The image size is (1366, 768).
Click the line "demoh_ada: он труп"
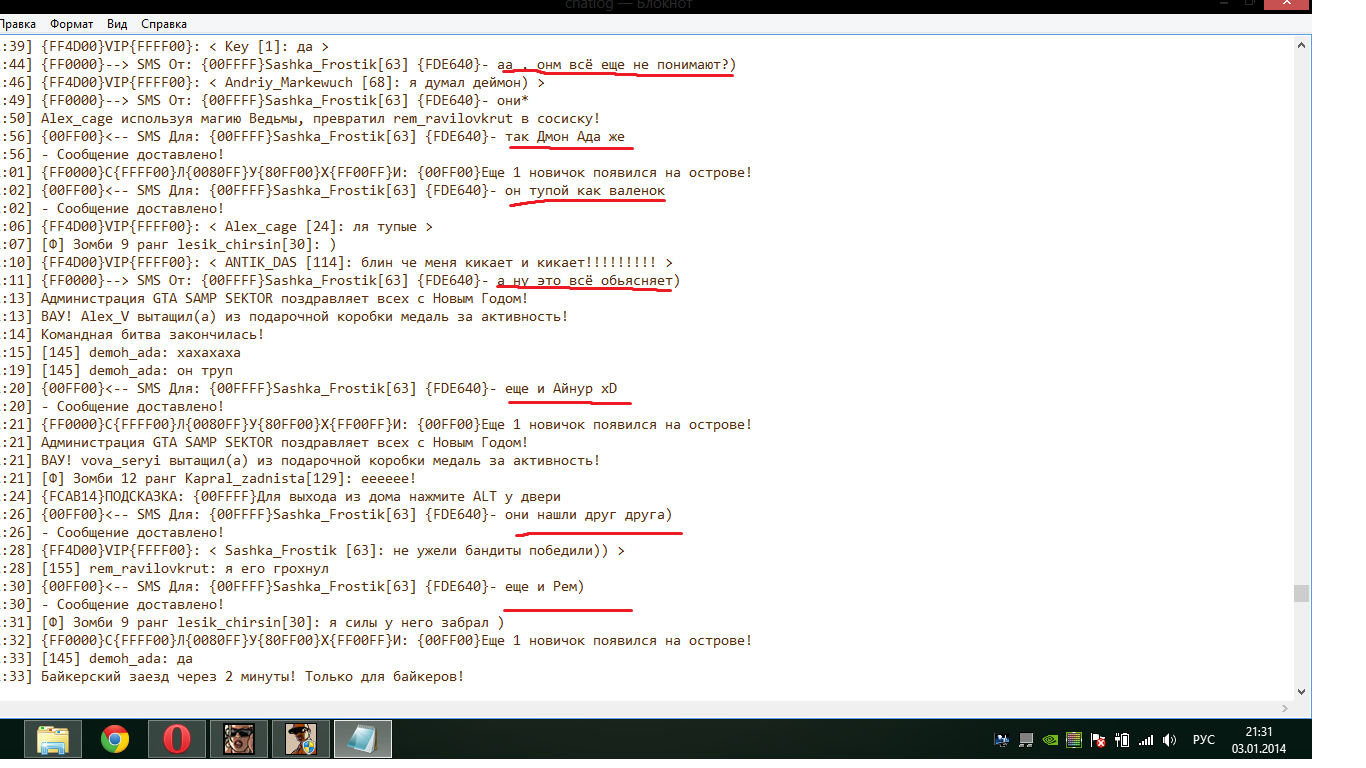116,370
